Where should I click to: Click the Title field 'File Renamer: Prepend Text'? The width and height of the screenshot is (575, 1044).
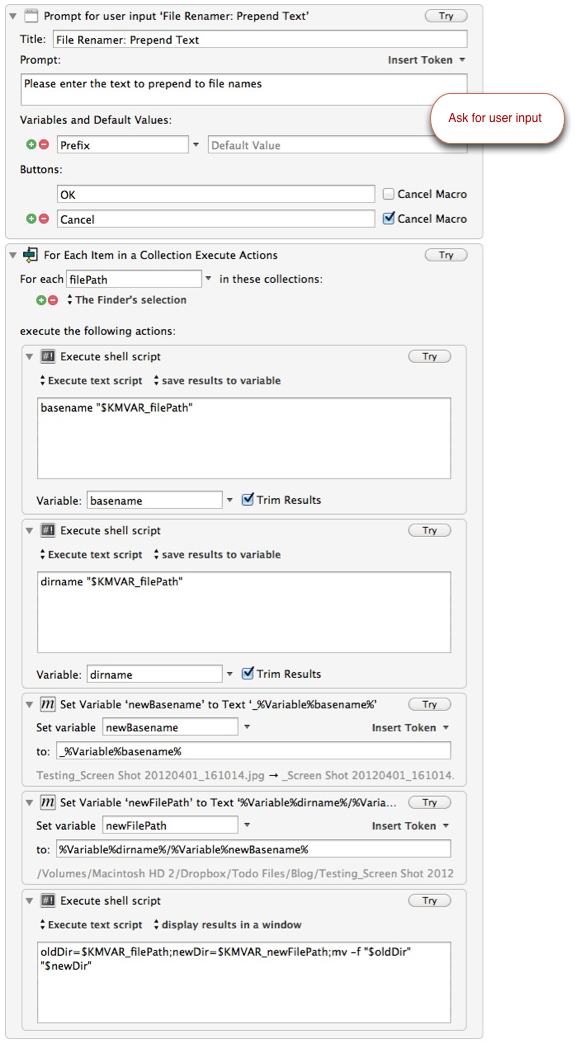260,39
